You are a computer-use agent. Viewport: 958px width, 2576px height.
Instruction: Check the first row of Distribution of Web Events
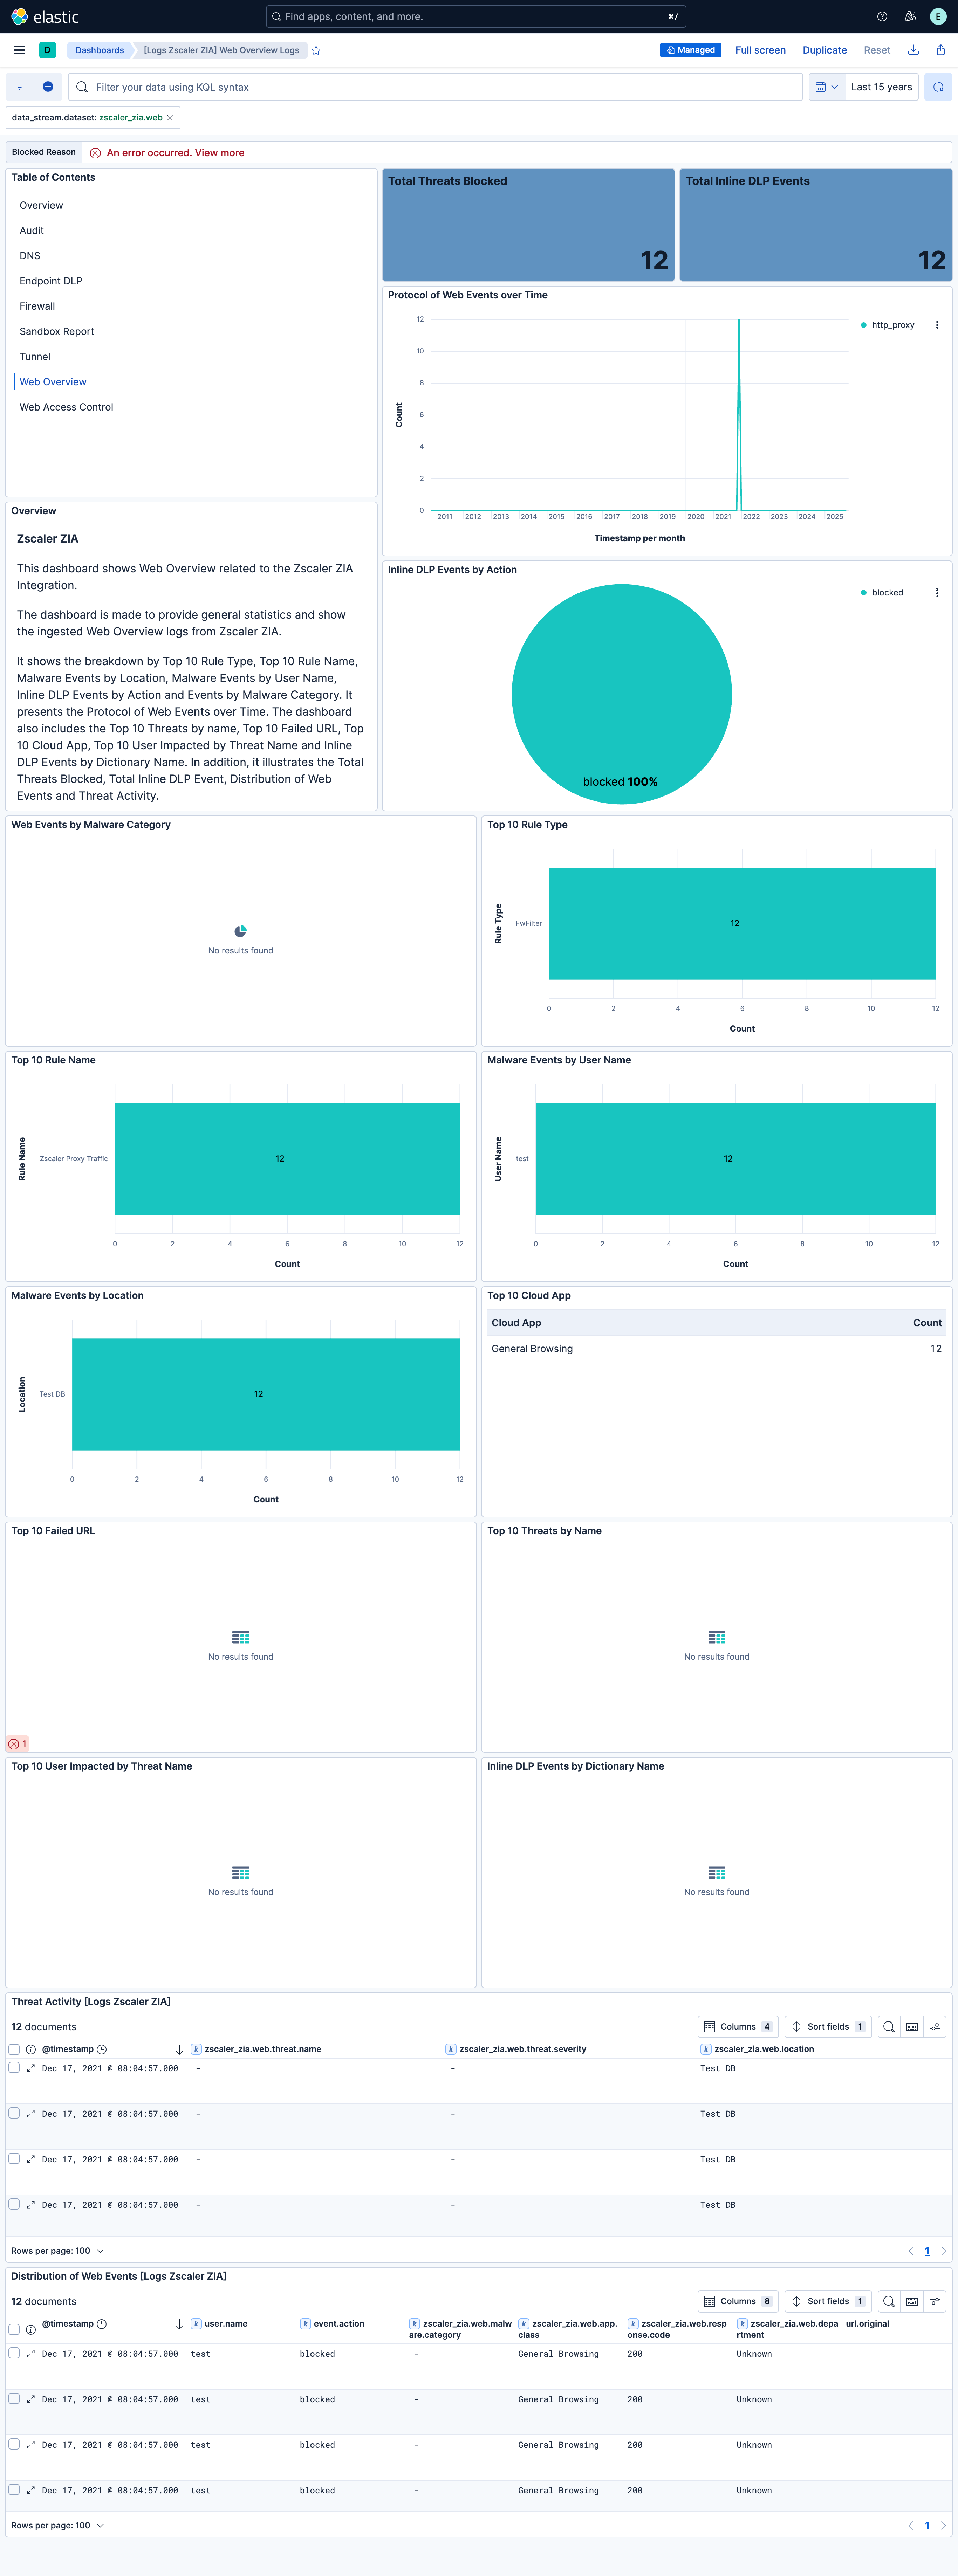pos(14,2353)
